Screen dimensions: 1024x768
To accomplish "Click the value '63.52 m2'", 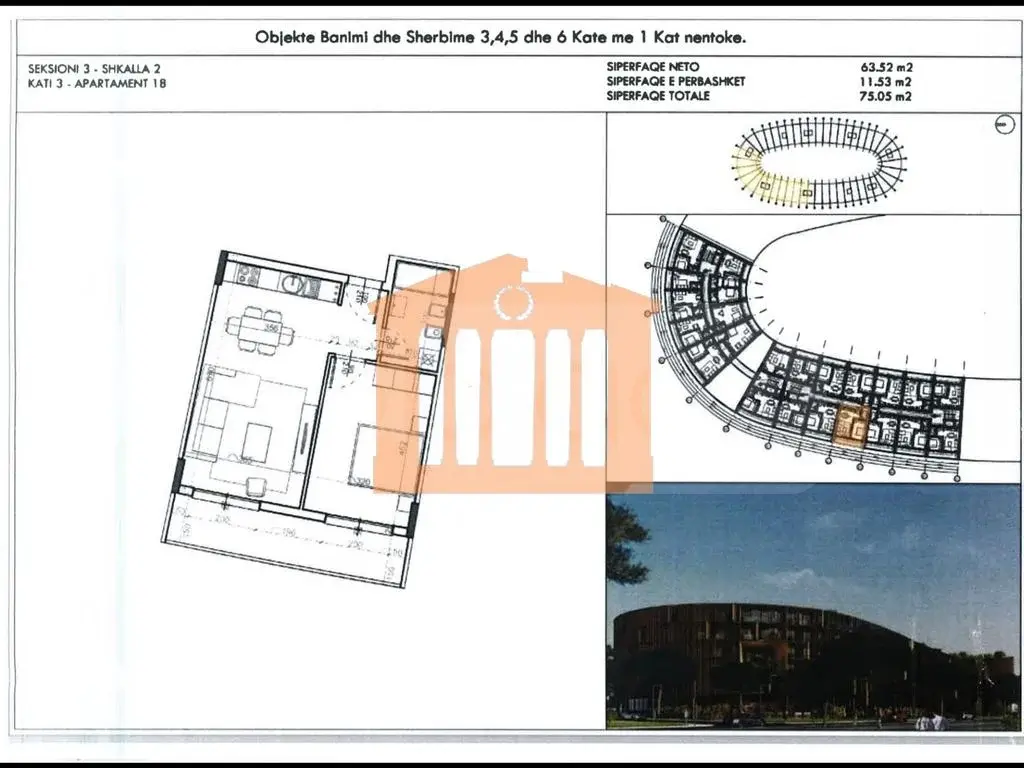I will point(886,67).
